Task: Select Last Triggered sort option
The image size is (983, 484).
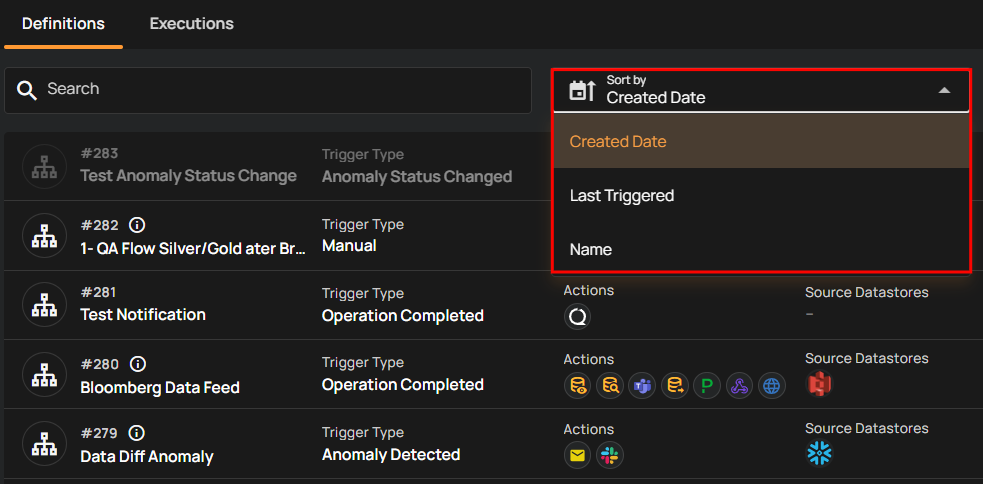Action: click(622, 196)
